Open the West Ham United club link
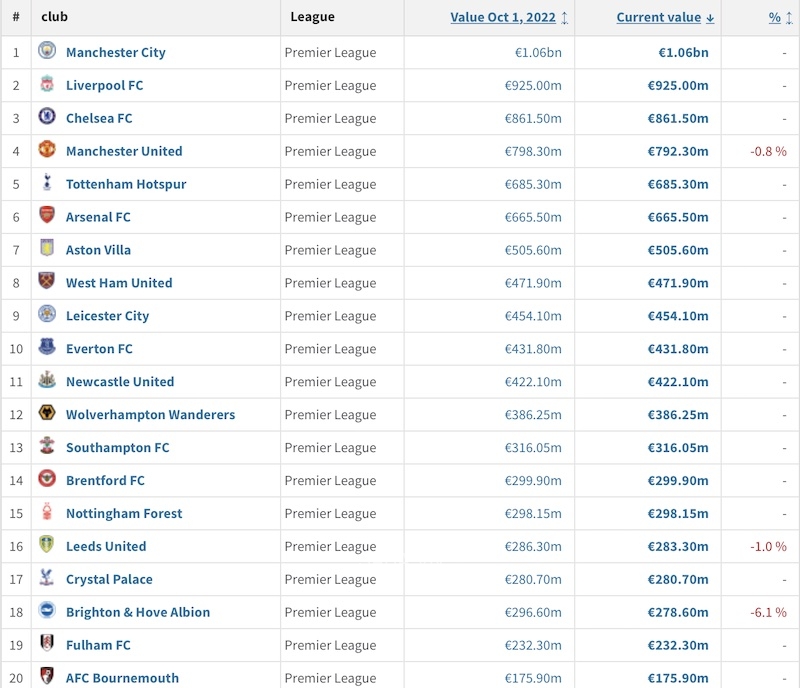Image resolution: width=800 pixels, height=688 pixels. (119, 283)
